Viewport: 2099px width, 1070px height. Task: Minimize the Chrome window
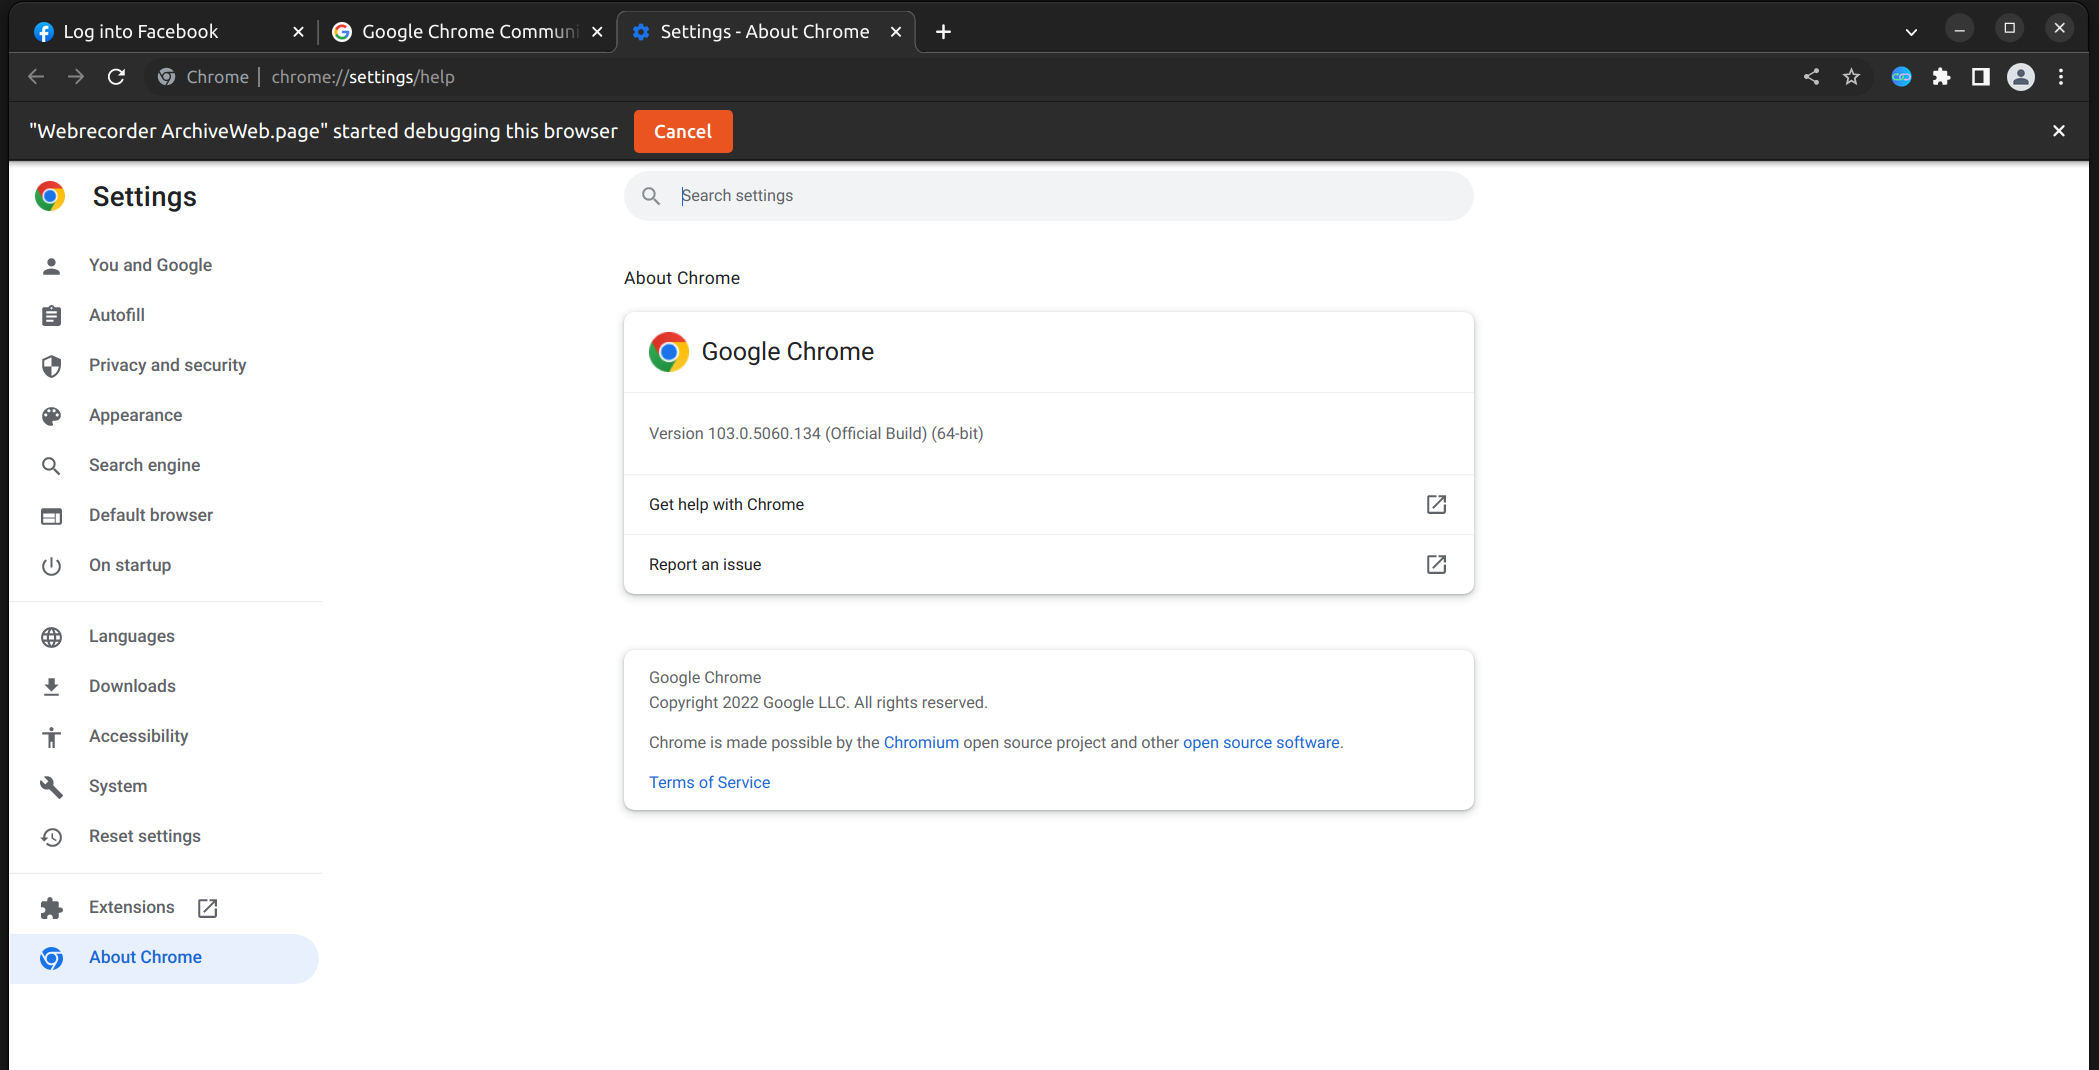tap(1959, 30)
